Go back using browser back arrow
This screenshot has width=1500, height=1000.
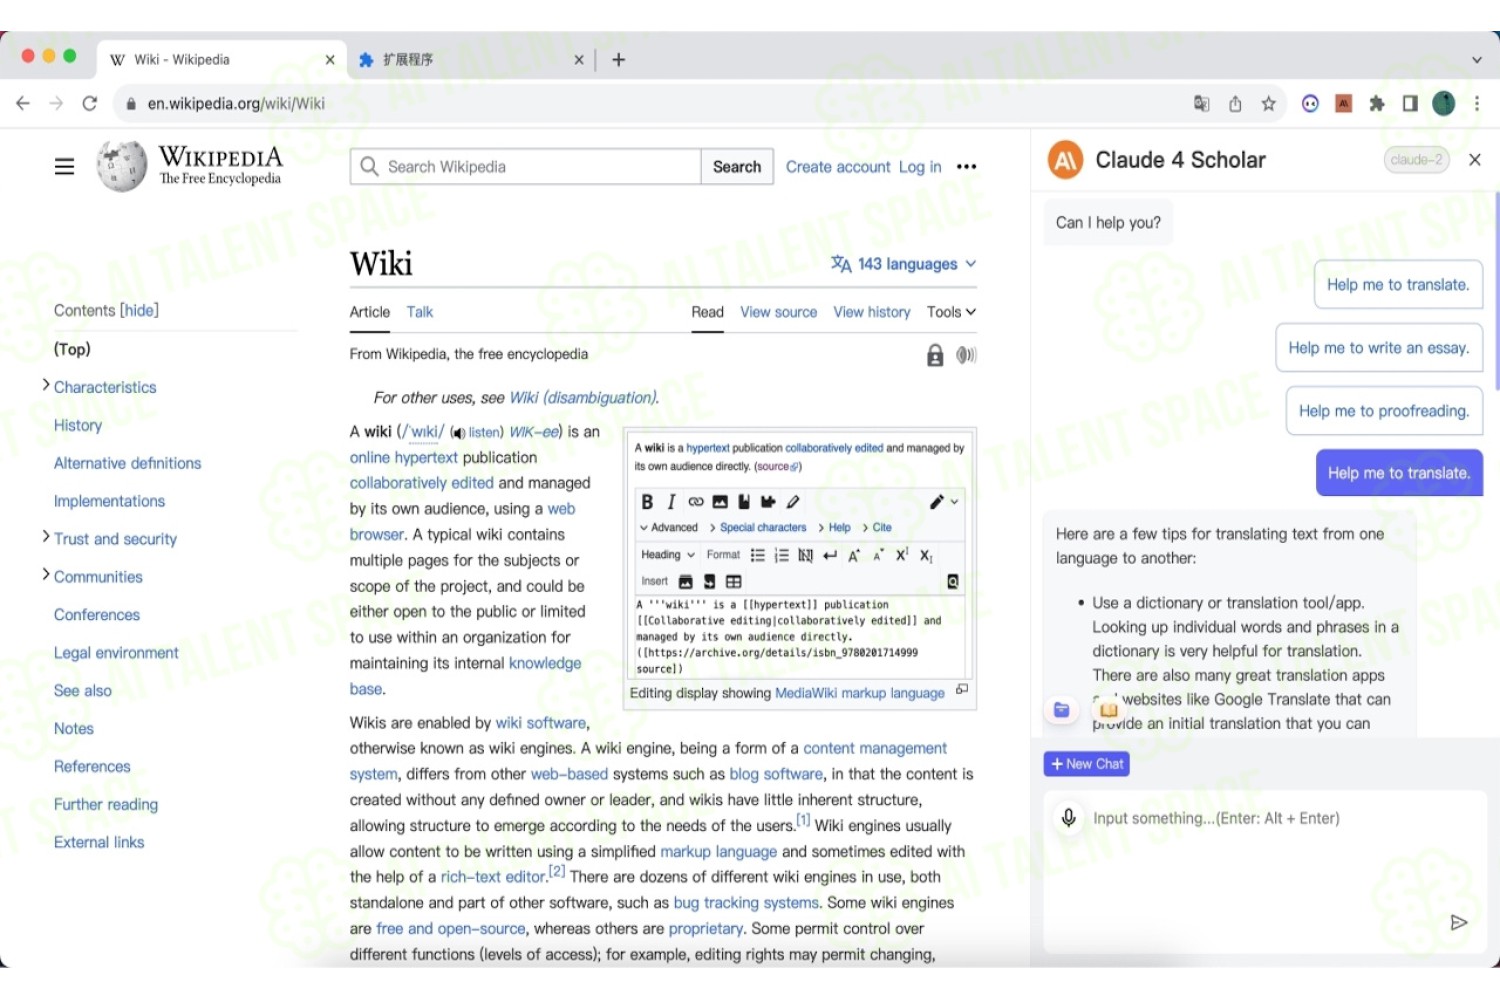(x=23, y=103)
